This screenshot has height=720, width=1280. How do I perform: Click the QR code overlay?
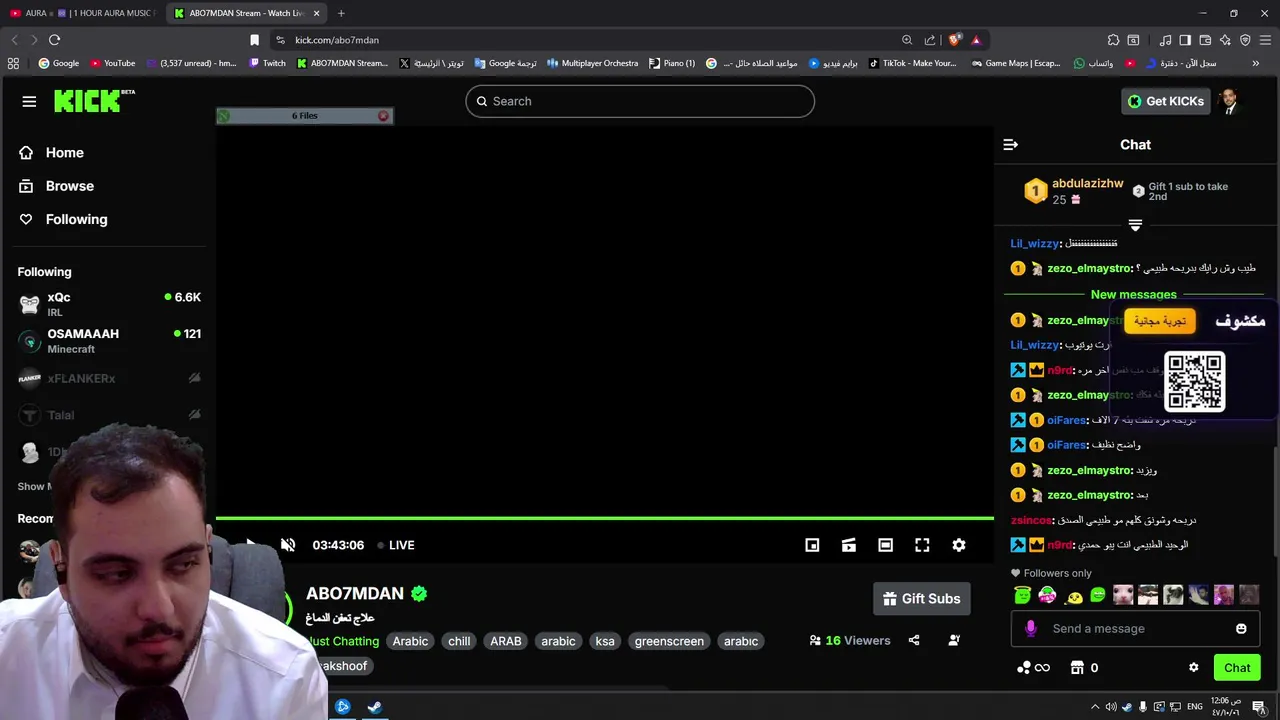click(1195, 381)
